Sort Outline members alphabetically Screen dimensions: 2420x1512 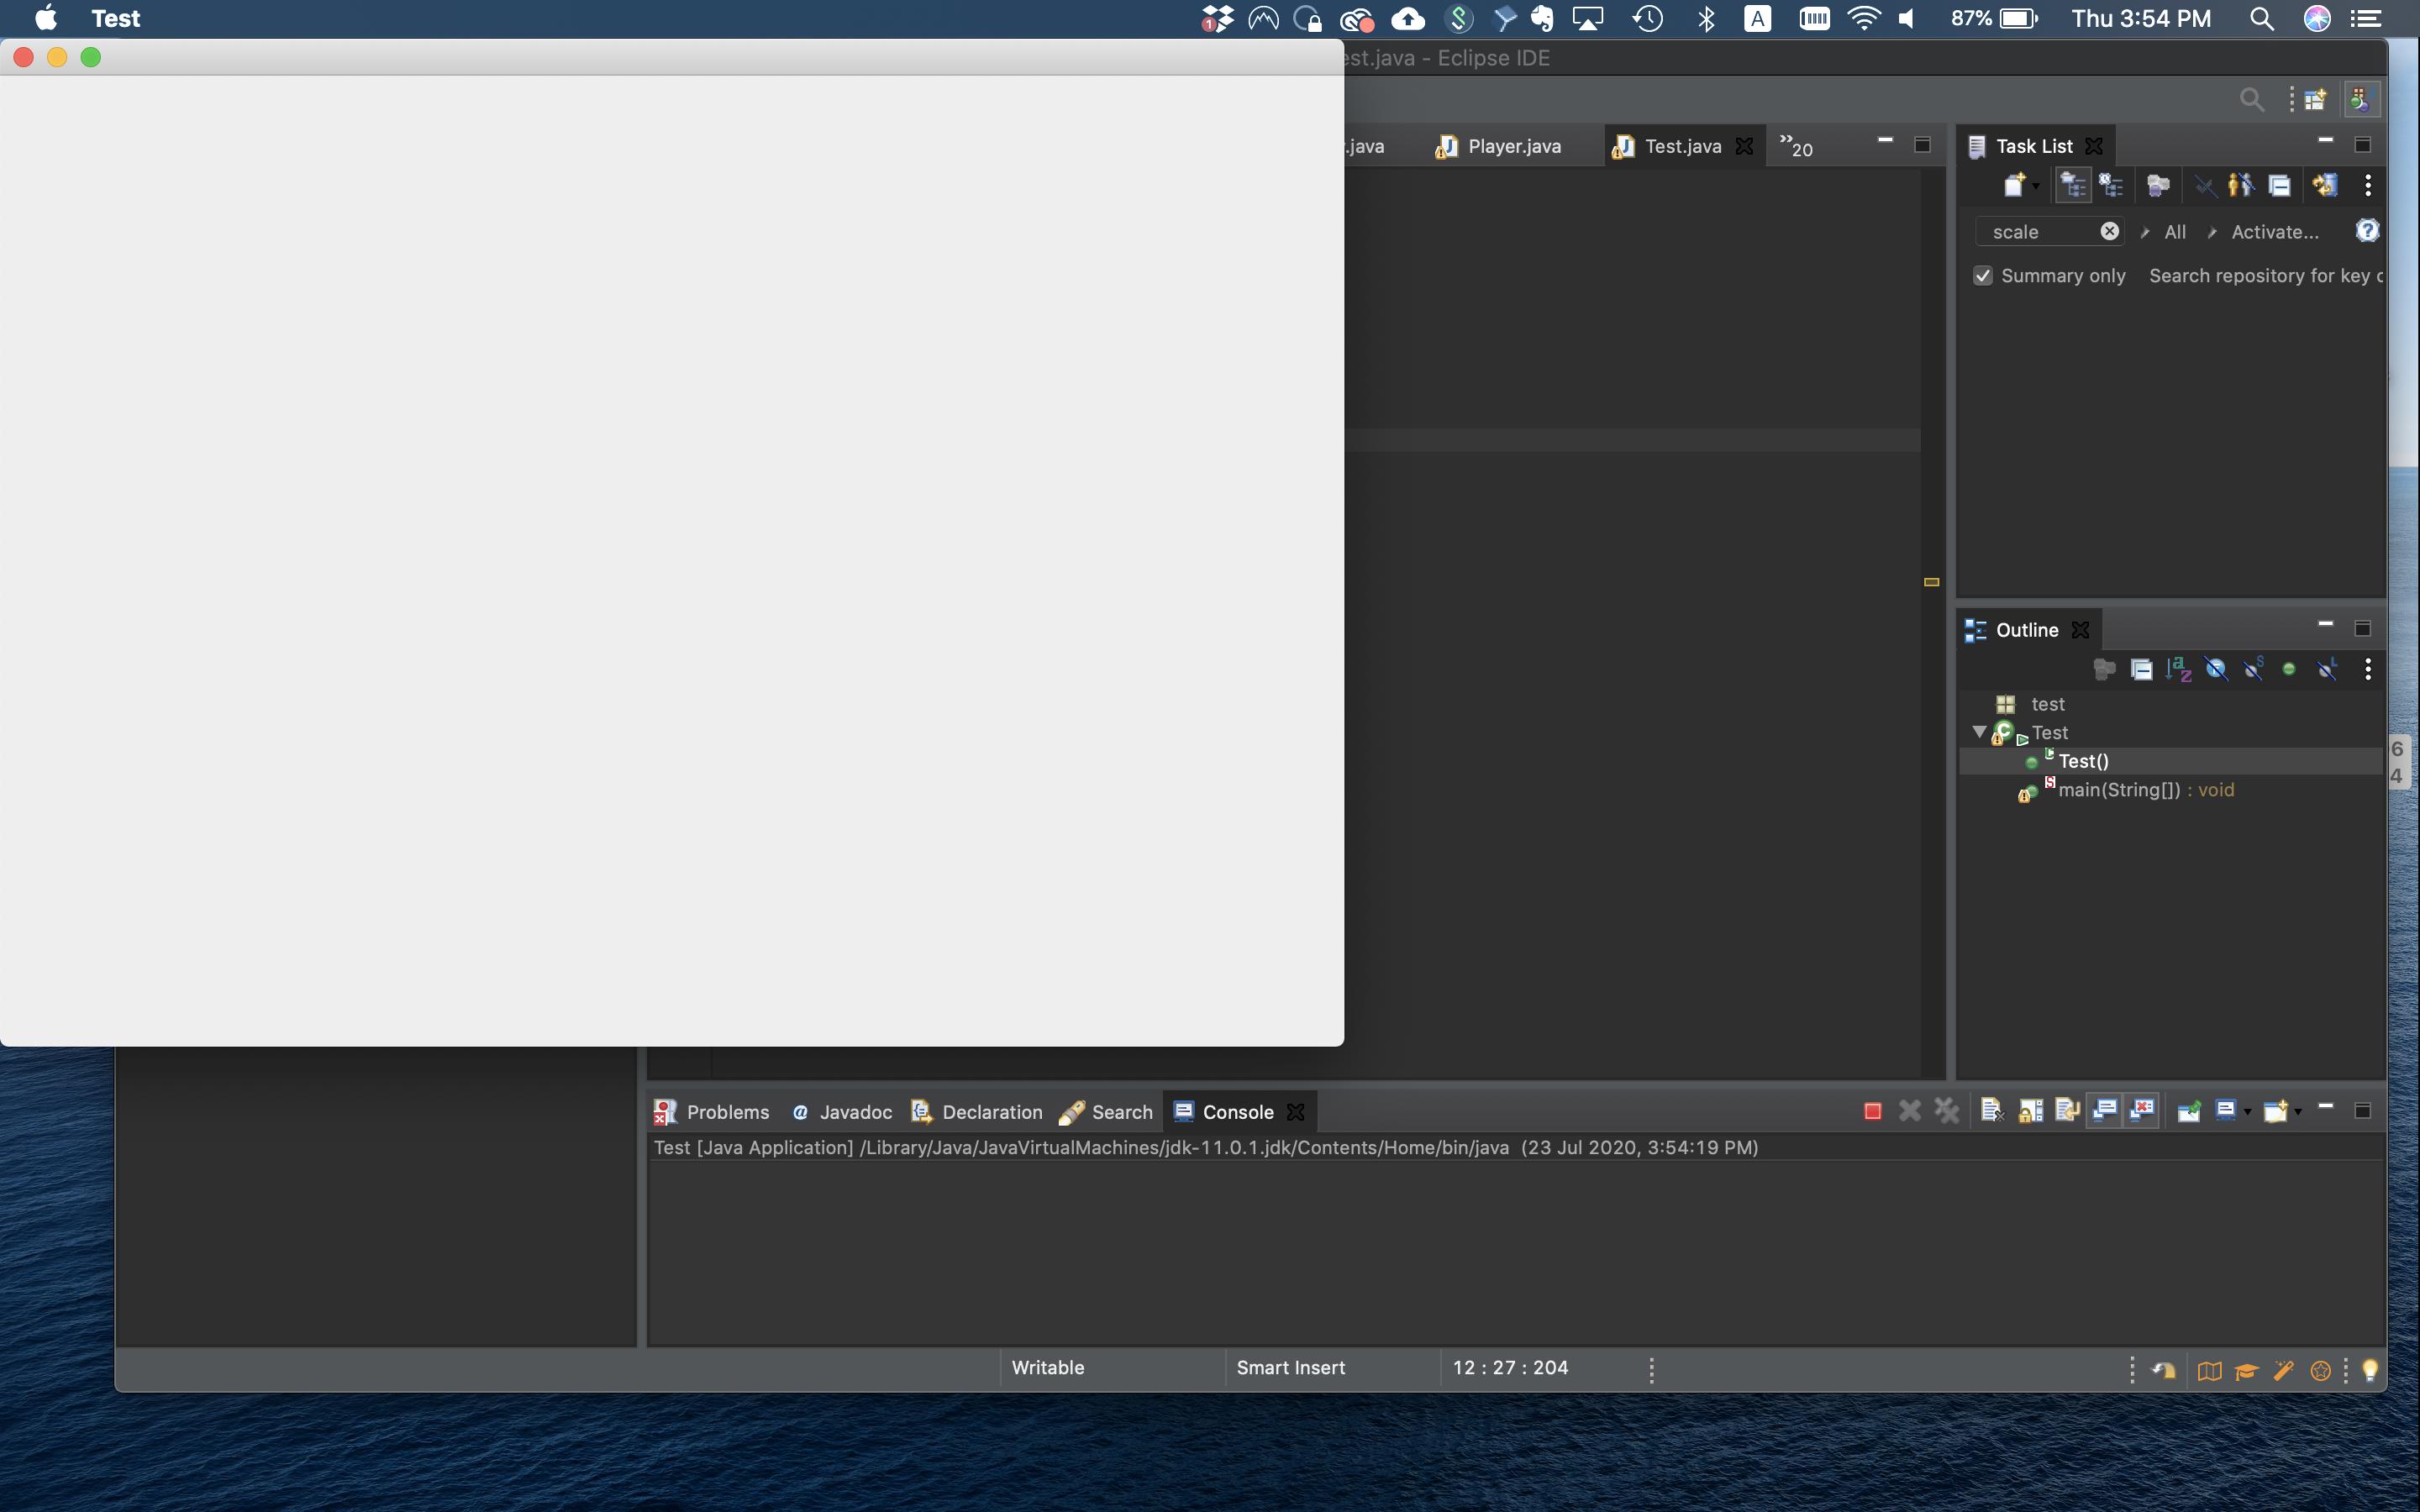point(2178,669)
